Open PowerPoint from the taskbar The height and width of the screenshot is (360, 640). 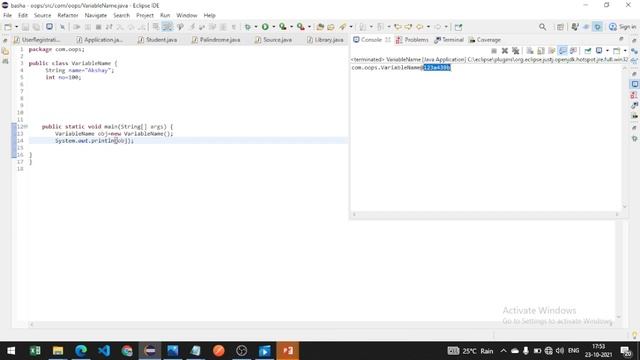pos(288,351)
